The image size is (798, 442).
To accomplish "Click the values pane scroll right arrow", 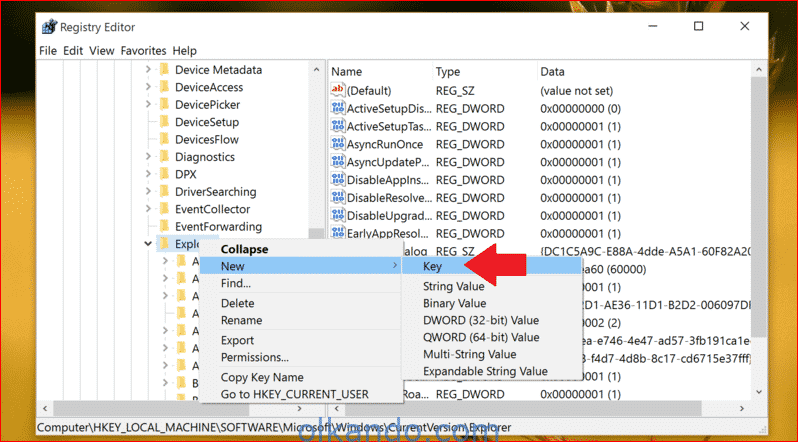I will [743, 408].
